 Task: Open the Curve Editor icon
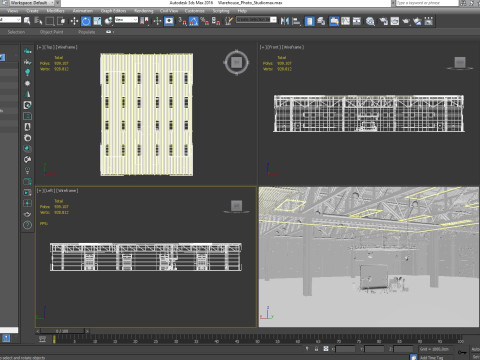coord(345,21)
